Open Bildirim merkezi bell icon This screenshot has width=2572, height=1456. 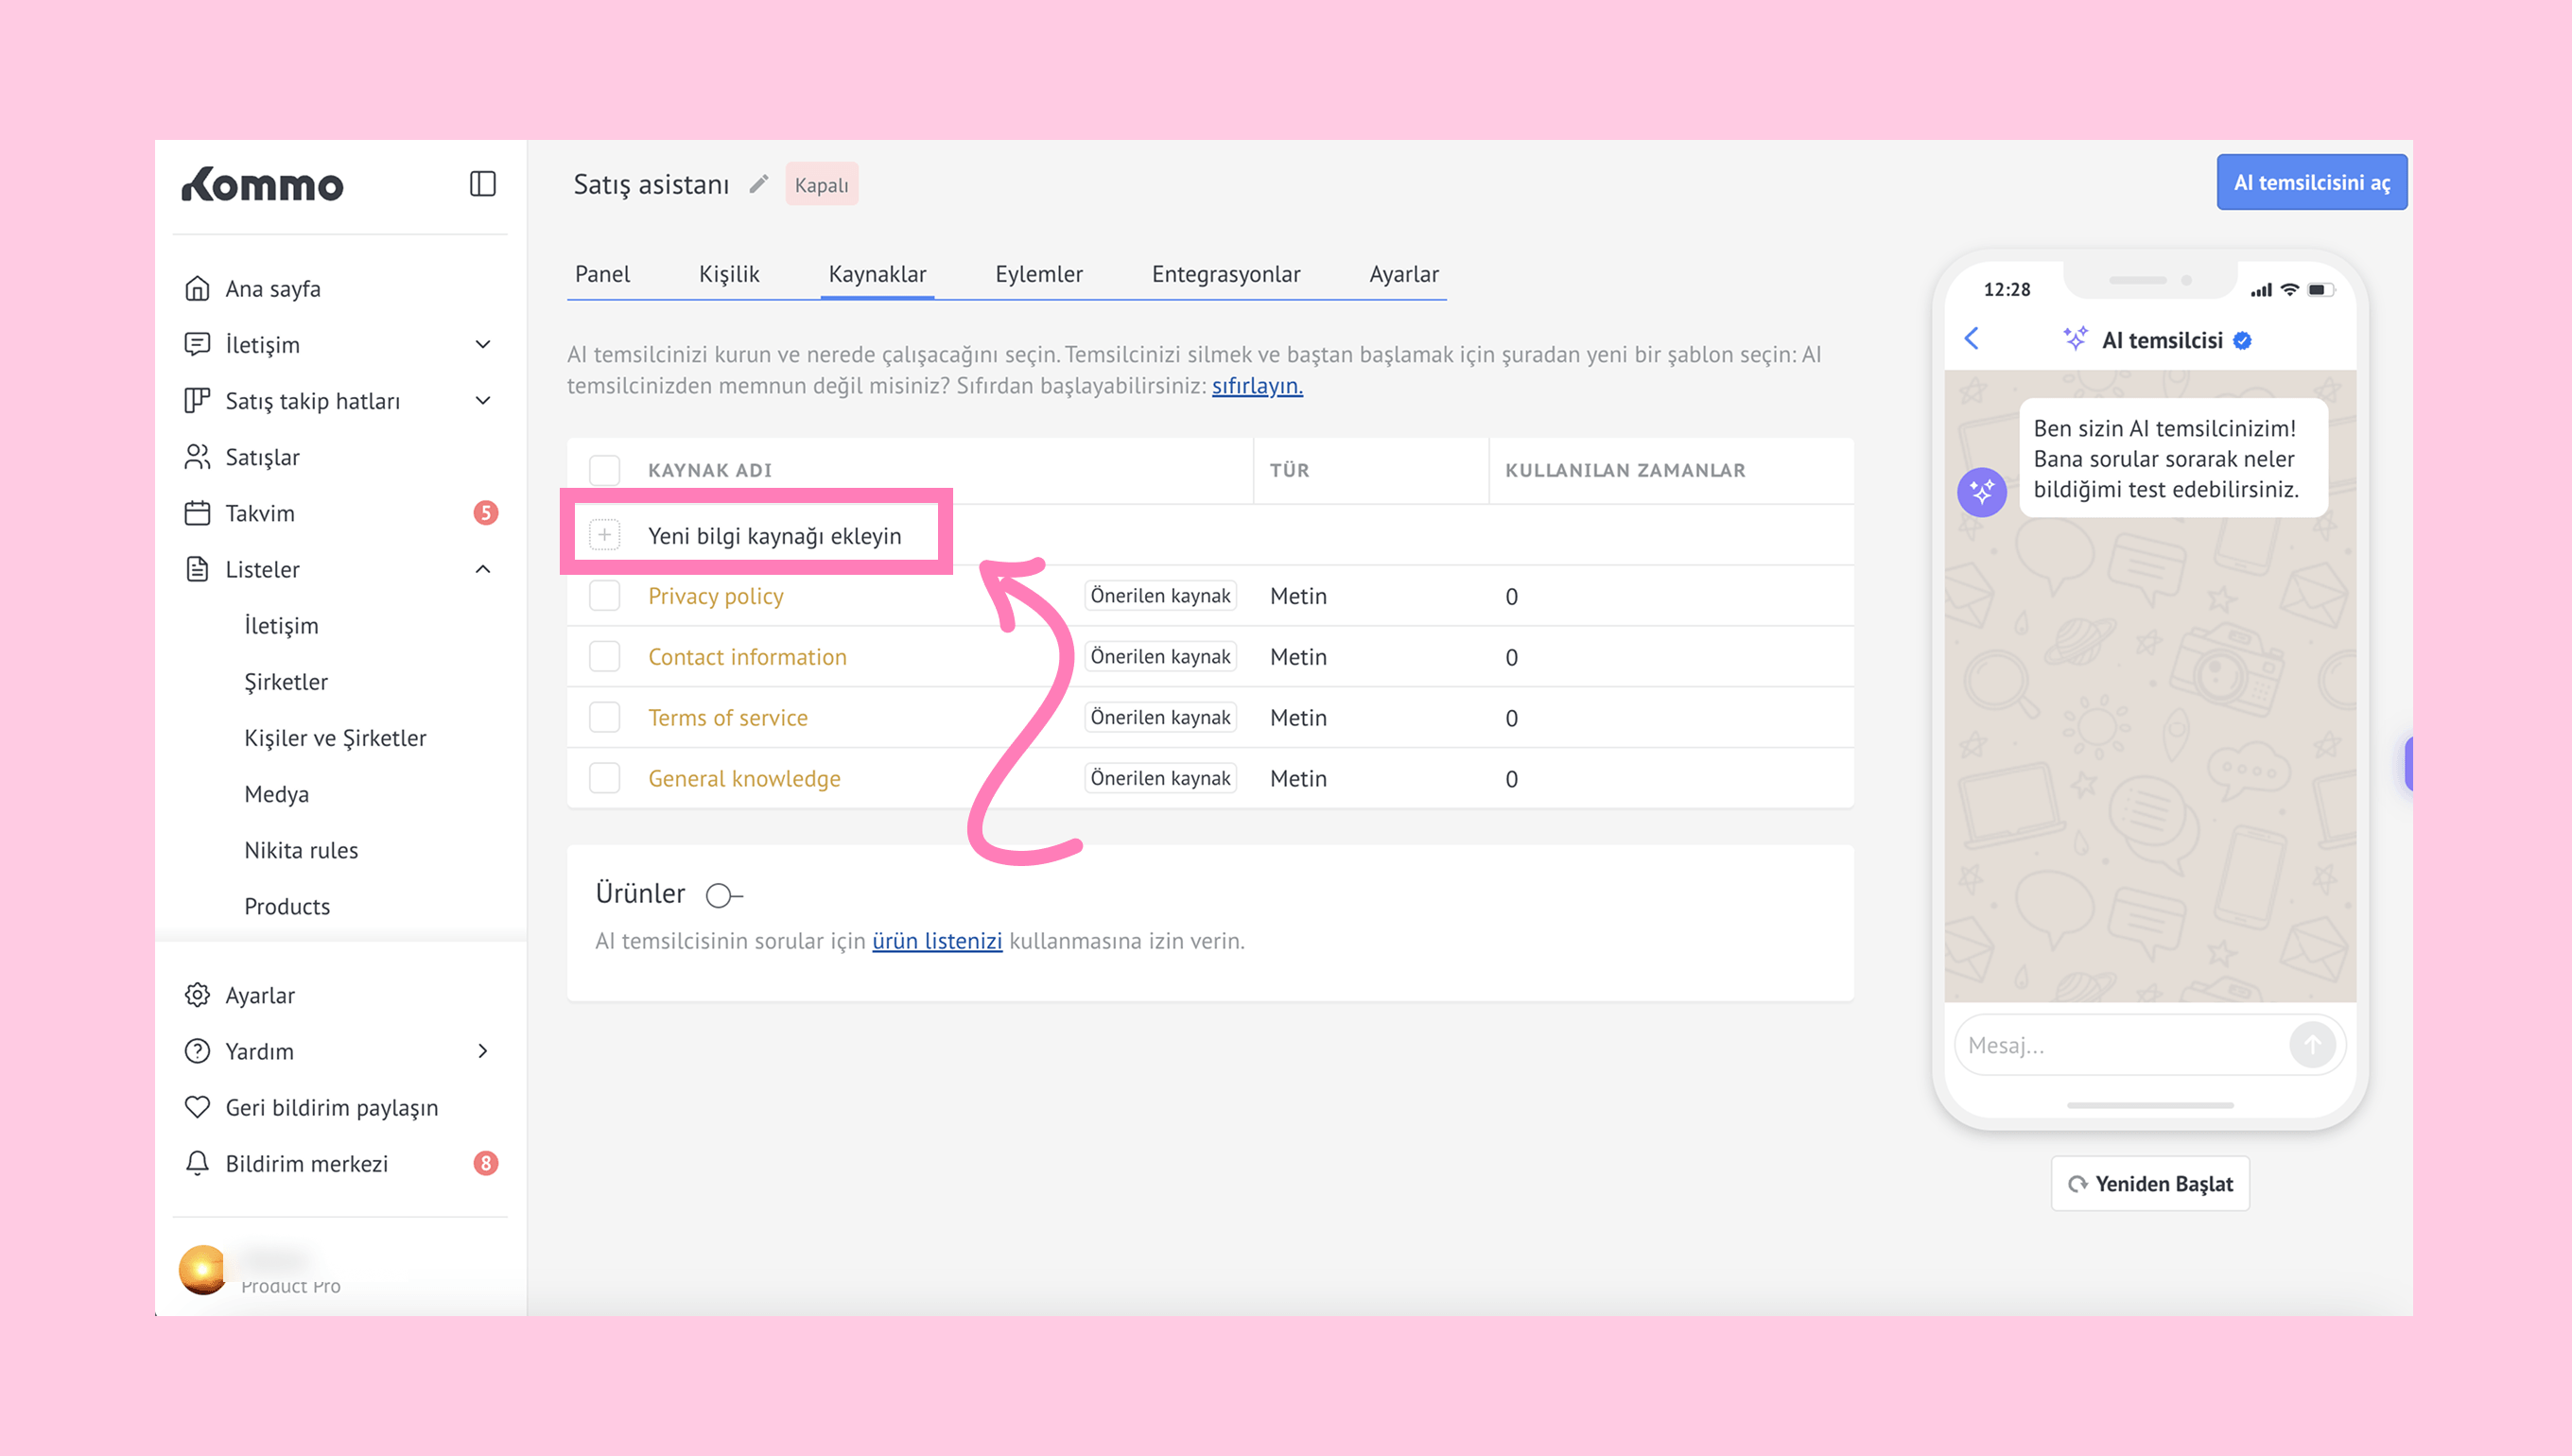[x=197, y=1163]
